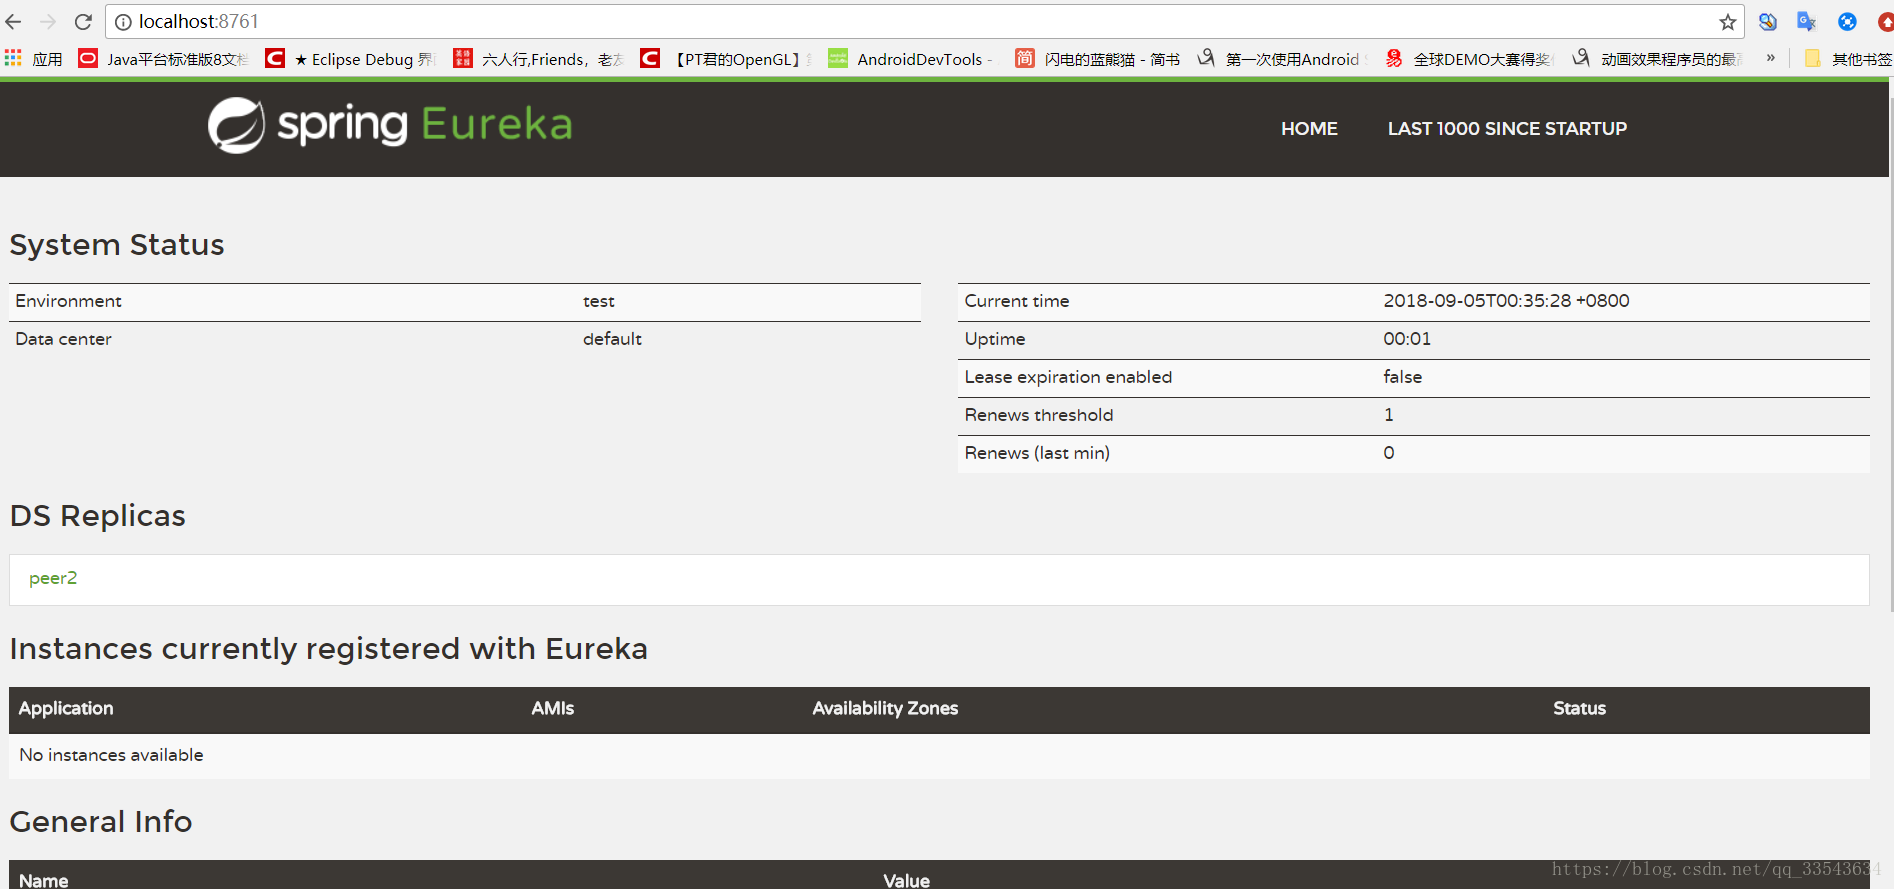The image size is (1894, 889).
Task: Click the 'Renews threshold' label
Action: (x=1038, y=415)
